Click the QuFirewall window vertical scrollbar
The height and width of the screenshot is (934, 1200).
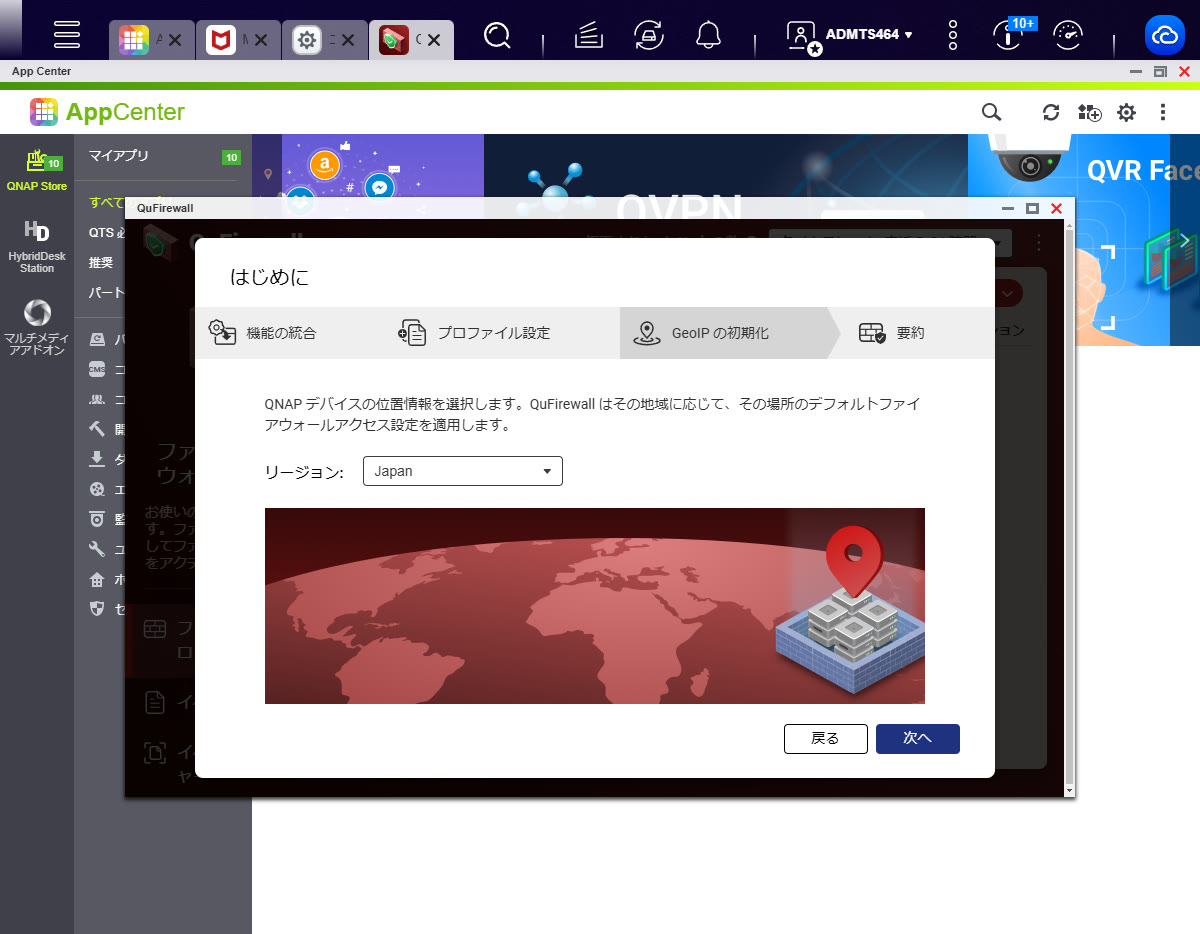pos(1069,508)
